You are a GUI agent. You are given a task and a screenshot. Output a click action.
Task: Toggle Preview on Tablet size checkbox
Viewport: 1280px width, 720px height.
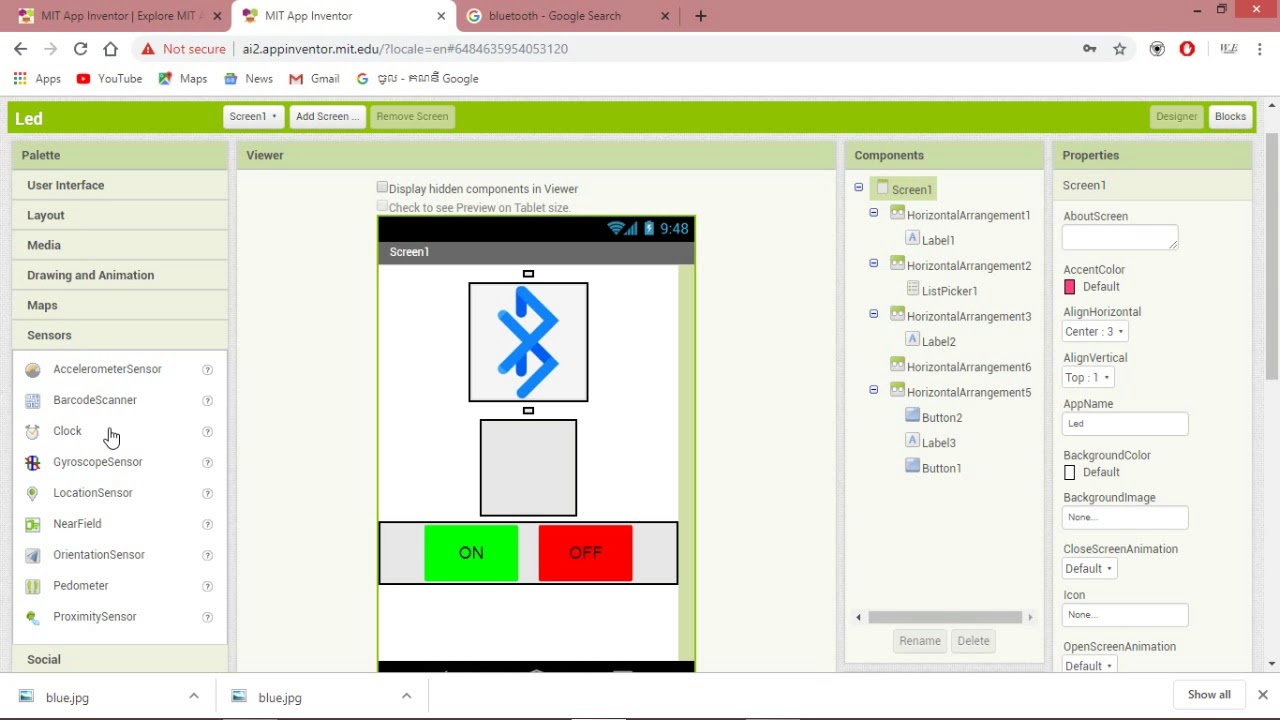(382, 207)
